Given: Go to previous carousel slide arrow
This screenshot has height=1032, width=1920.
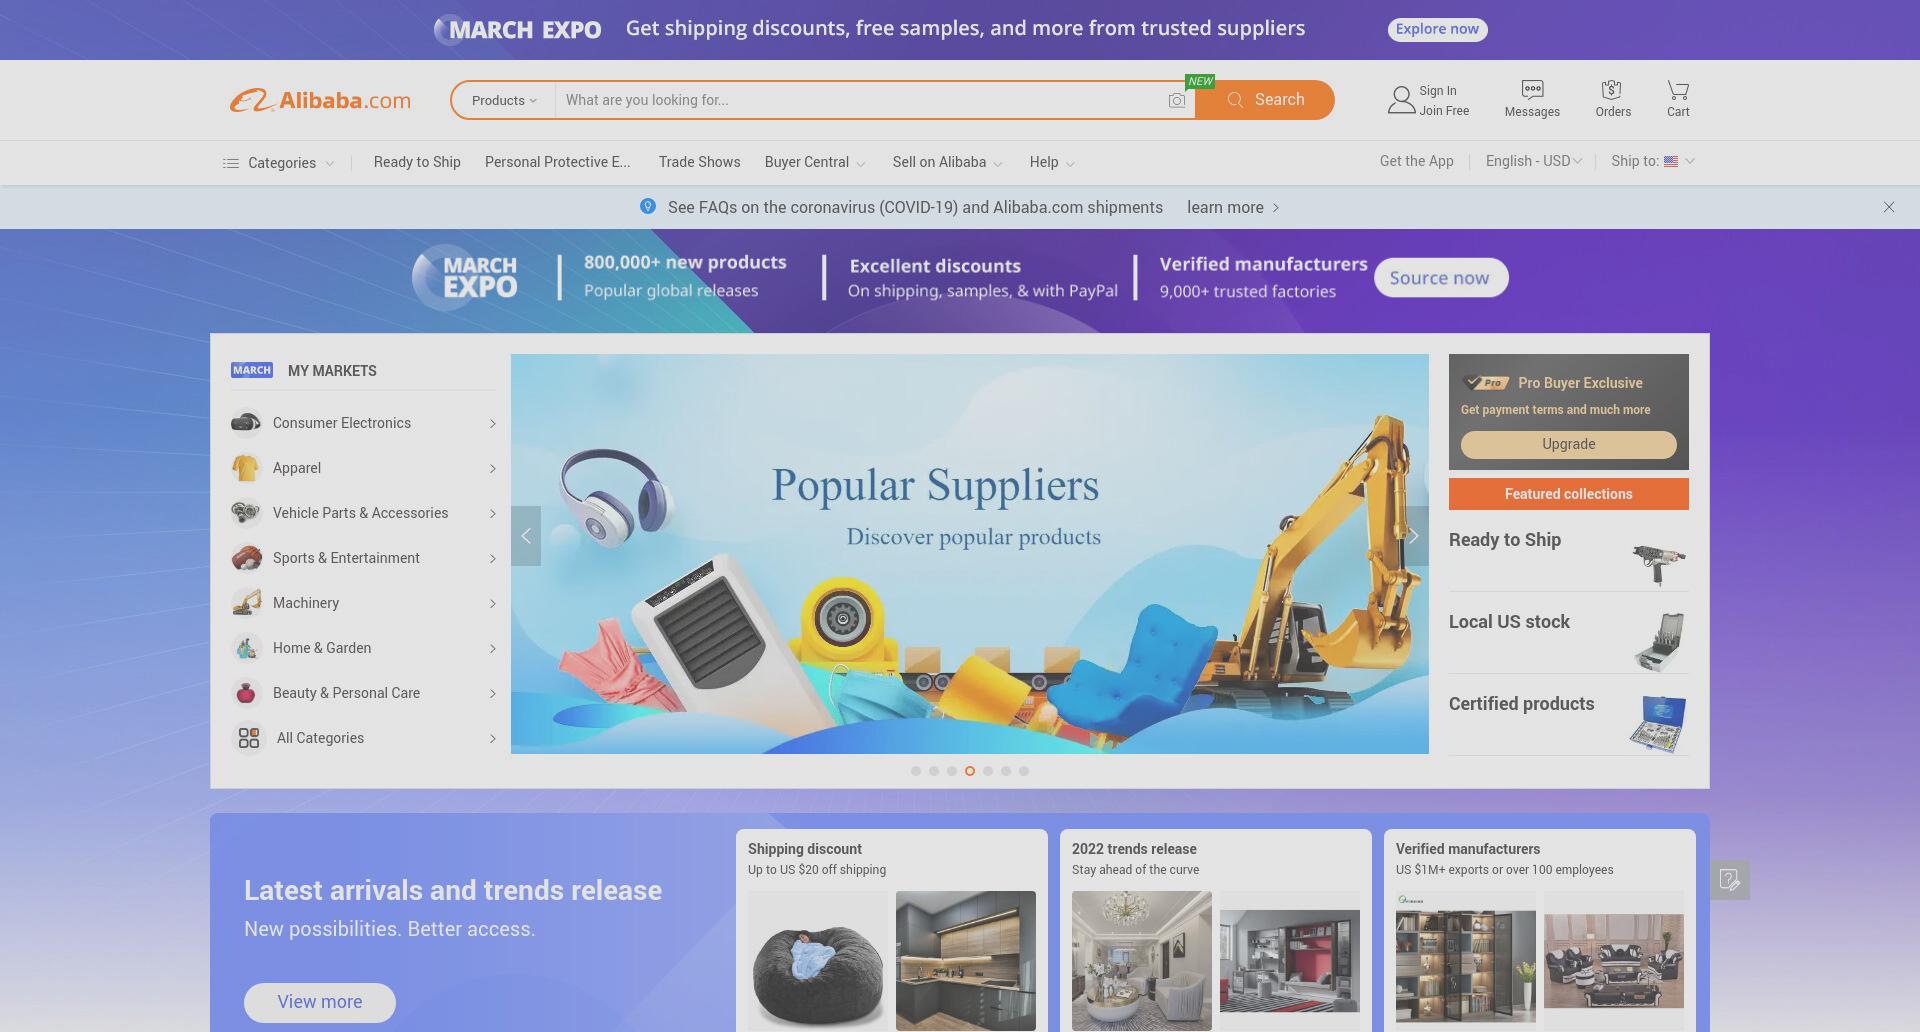Looking at the screenshot, I should [x=526, y=536].
